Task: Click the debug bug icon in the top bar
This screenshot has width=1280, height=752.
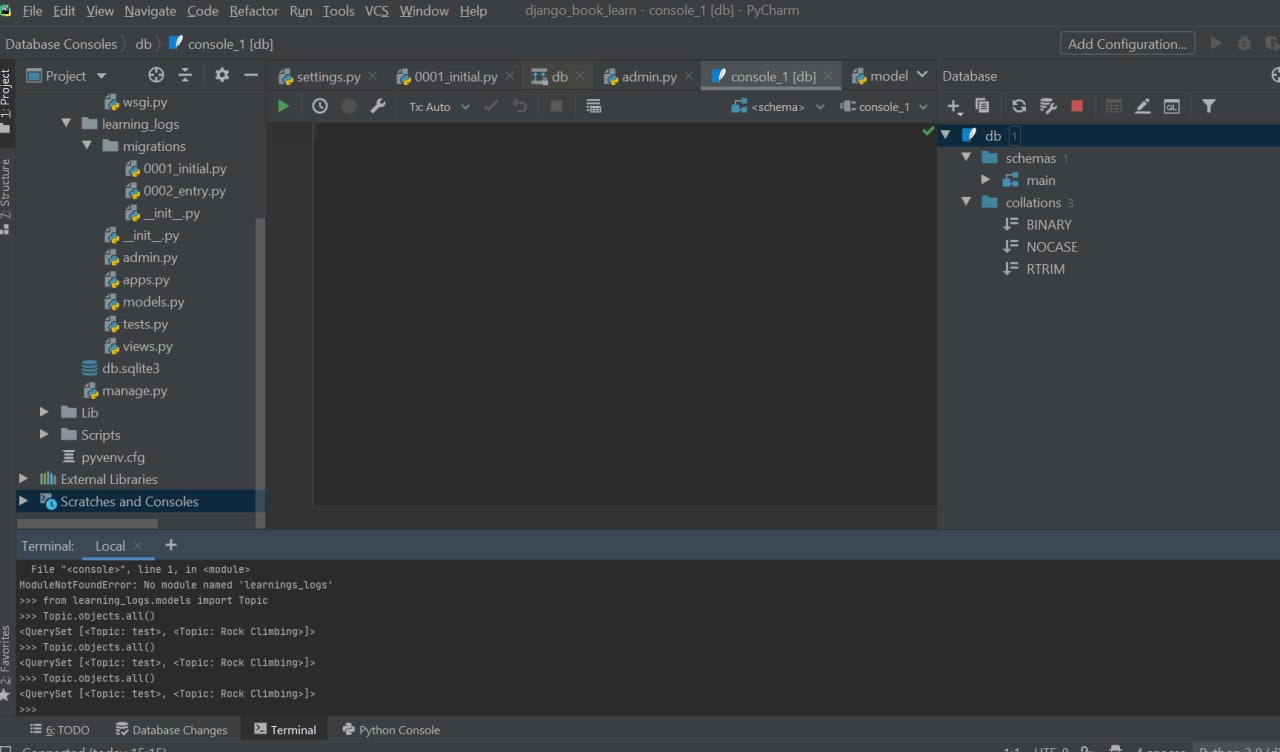Action: 1245,43
